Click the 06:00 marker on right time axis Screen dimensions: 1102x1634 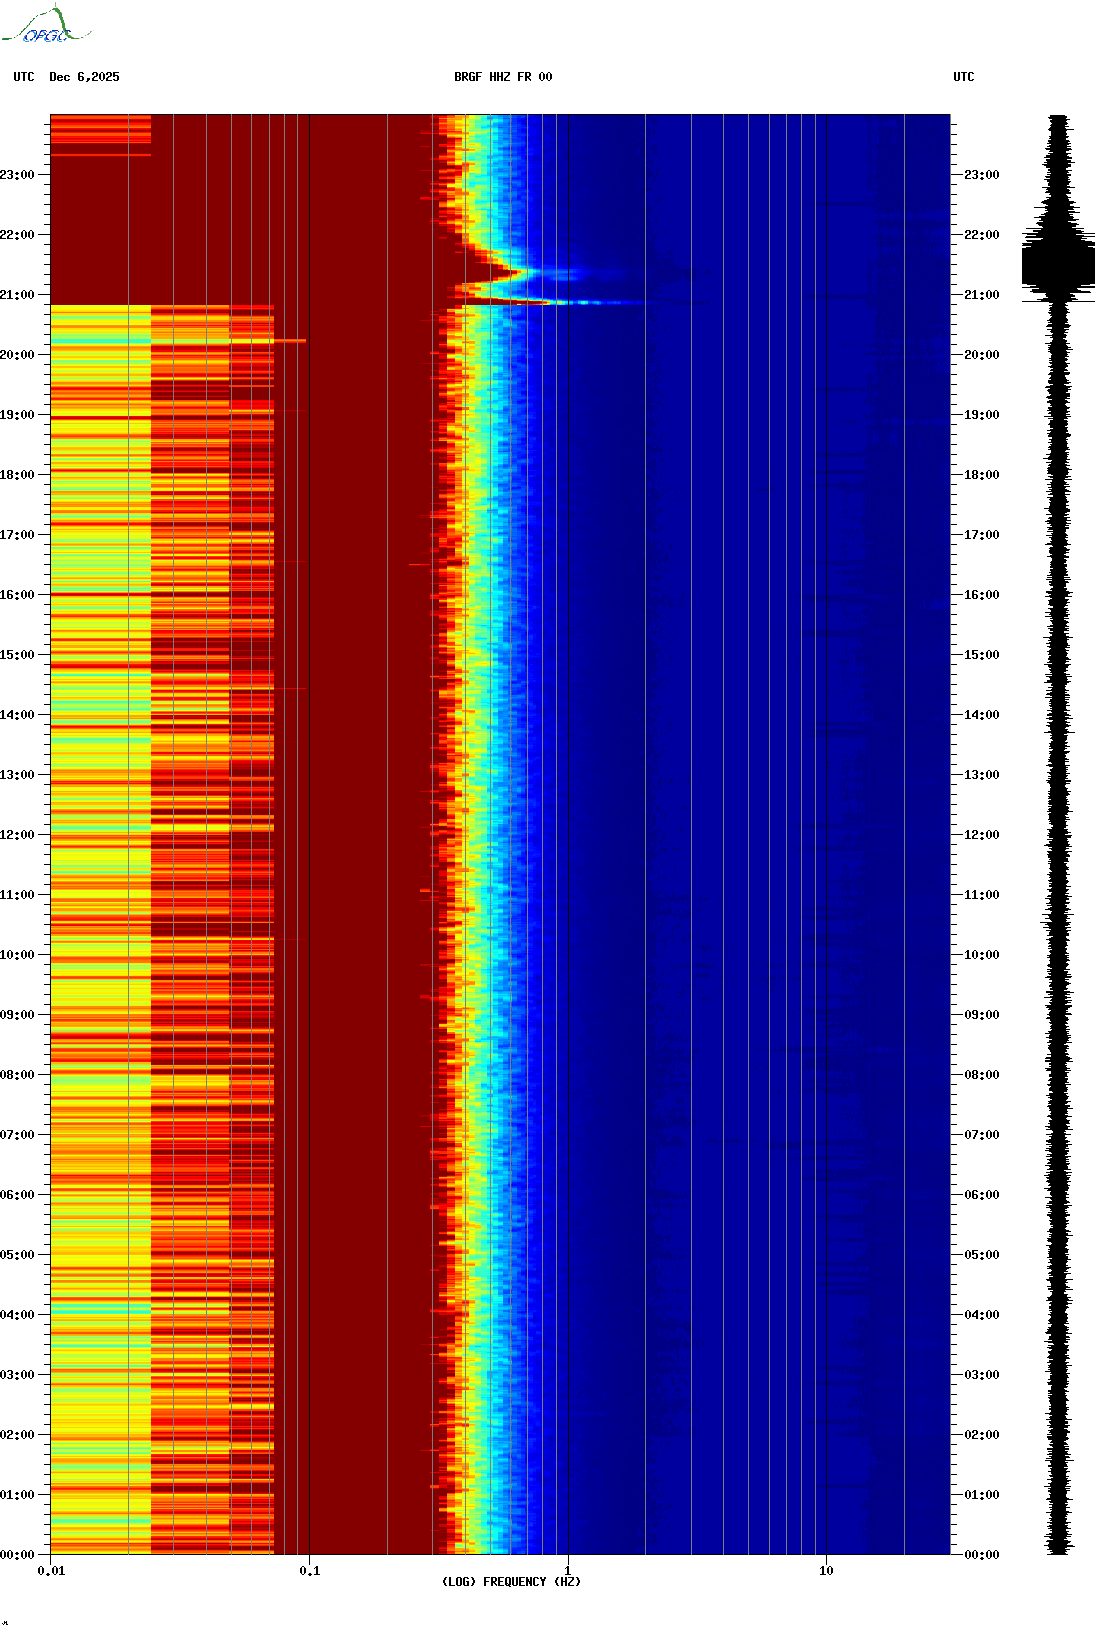(981, 1195)
